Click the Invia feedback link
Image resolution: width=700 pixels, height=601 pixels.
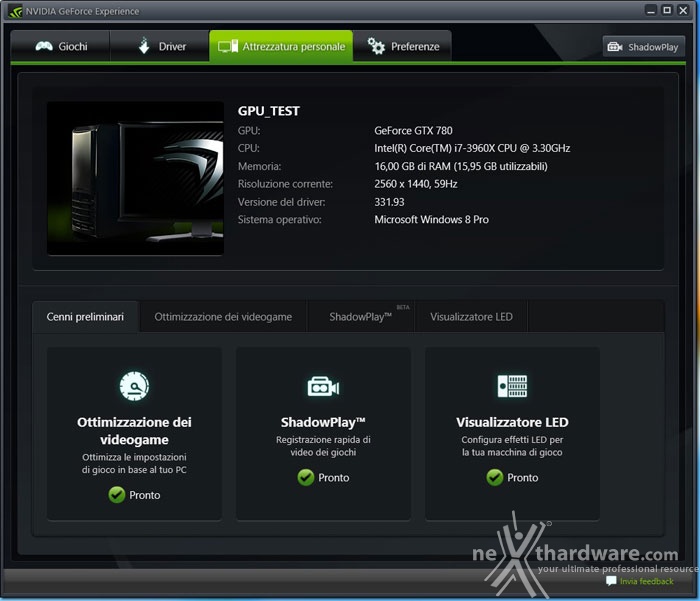[646, 581]
